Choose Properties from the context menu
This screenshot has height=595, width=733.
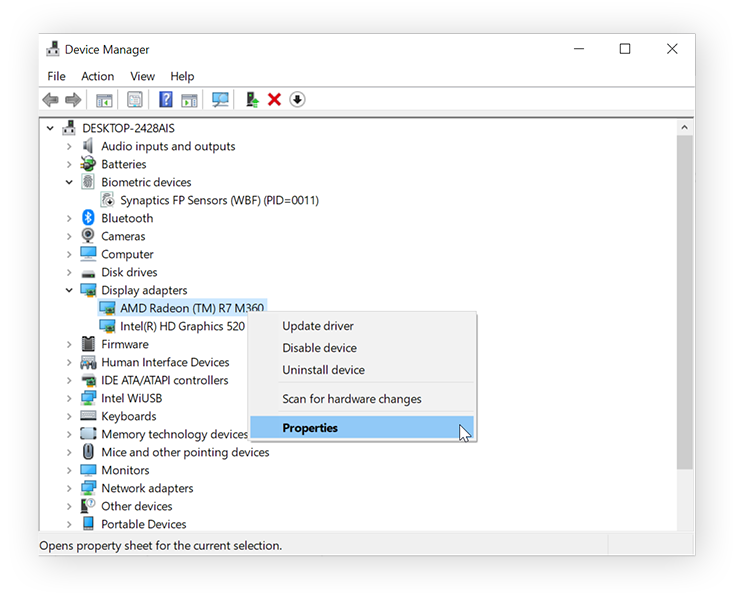[310, 428]
